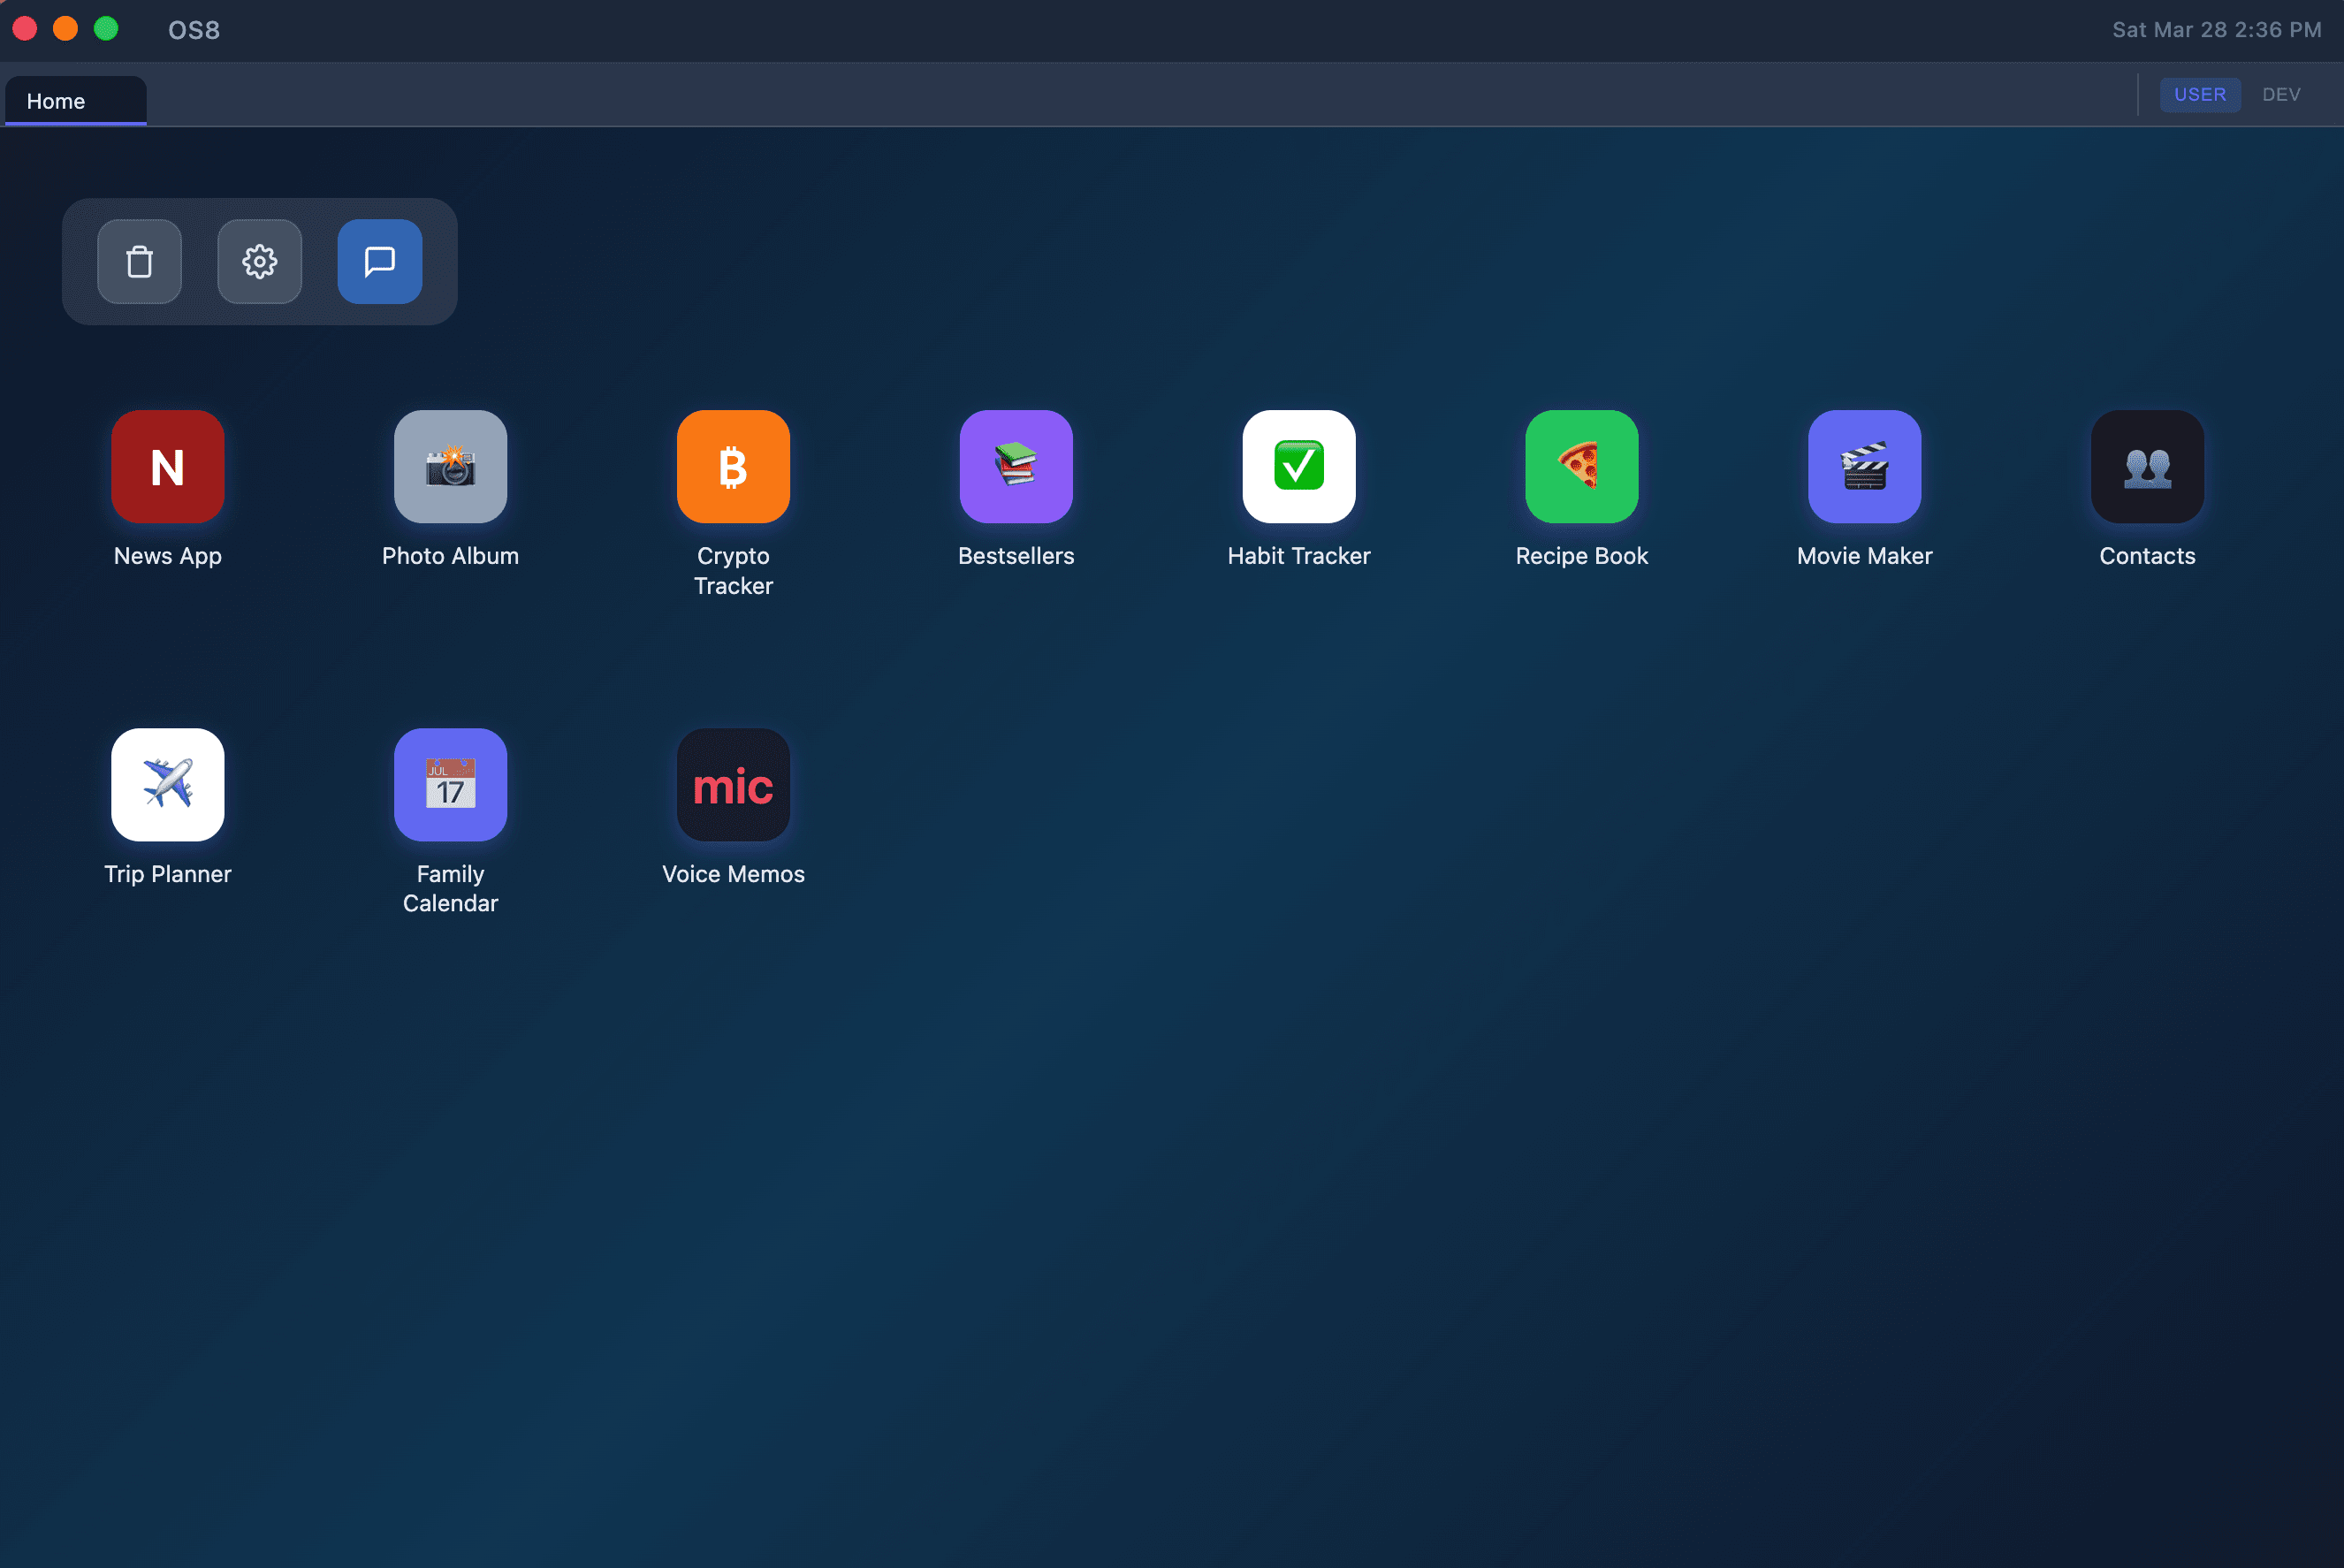Select the Home tab
Image resolution: width=2344 pixels, height=1568 pixels.
point(56,100)
